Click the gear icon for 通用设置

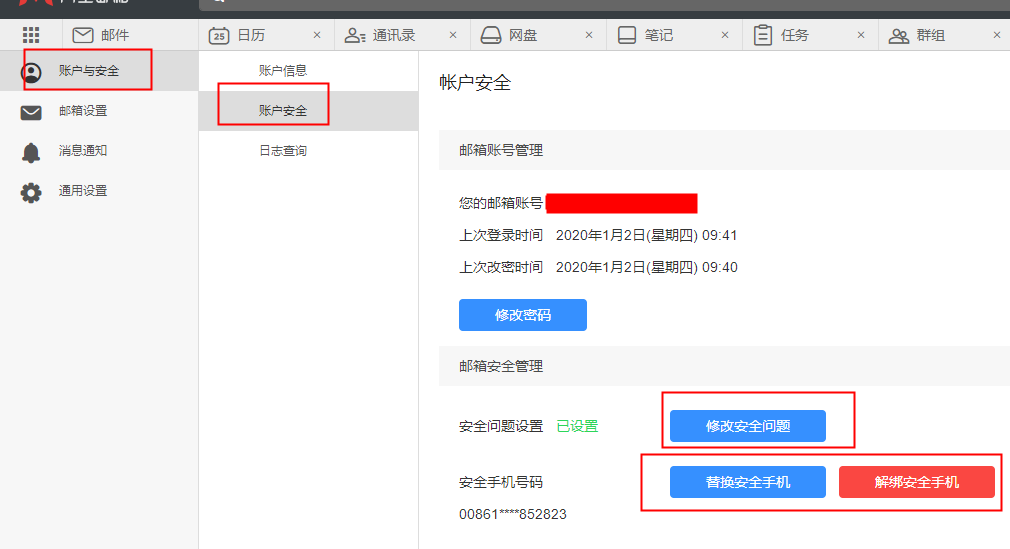coord(31,192)
